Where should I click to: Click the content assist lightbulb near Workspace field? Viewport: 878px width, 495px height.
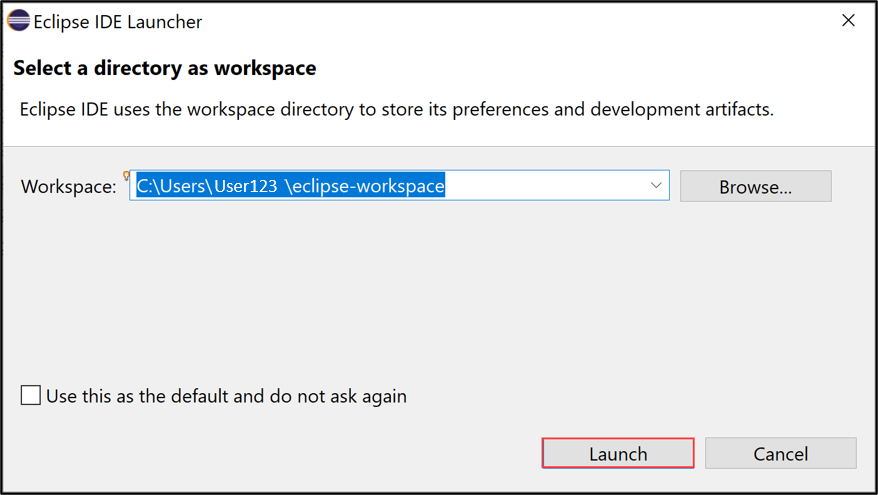pos(126,176)
